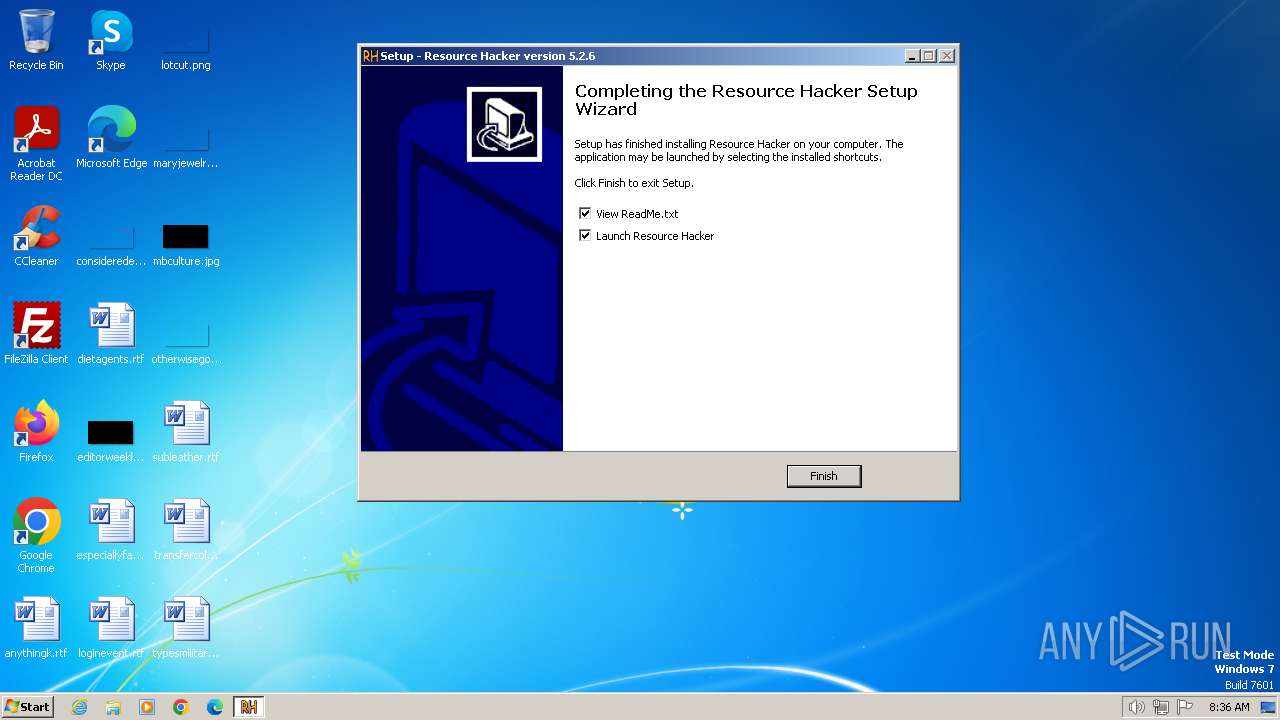Image resolution: width=1280 pixels, height=720 pixels.
Task: Select the anythingk.rtf document icon
Action: (36, 628)
